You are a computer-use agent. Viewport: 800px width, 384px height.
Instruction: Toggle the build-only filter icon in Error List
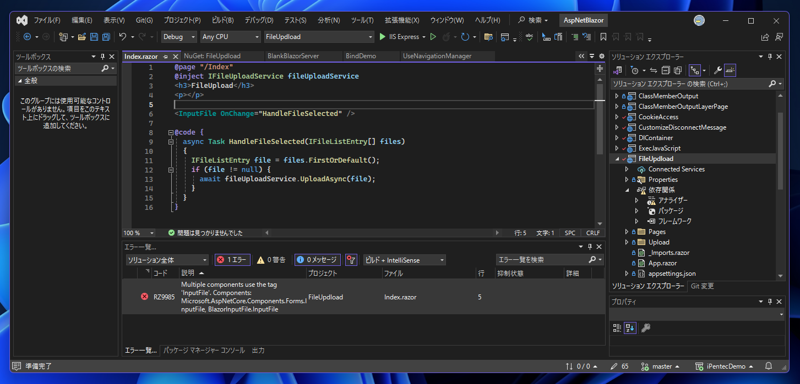(351, 260)
